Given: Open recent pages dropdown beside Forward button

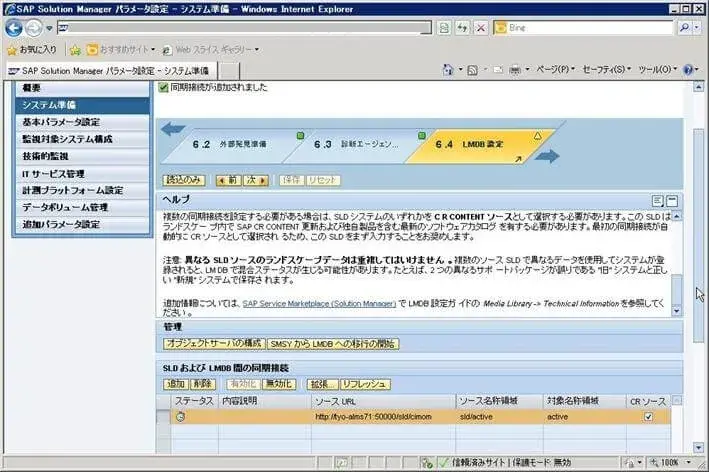Looking at the screenshot, I should click(49, 28).
